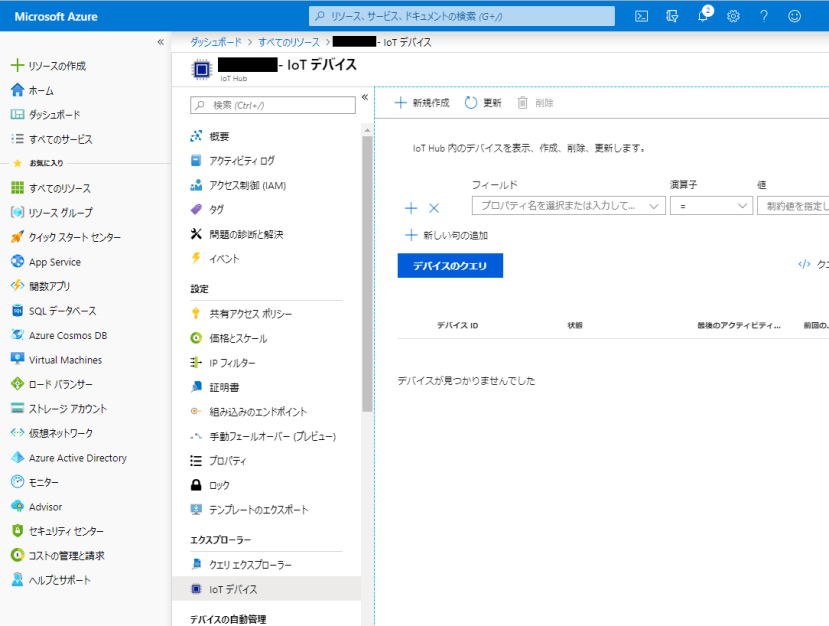Open ロード バランサー in sidebar

[x=51, y=384]
